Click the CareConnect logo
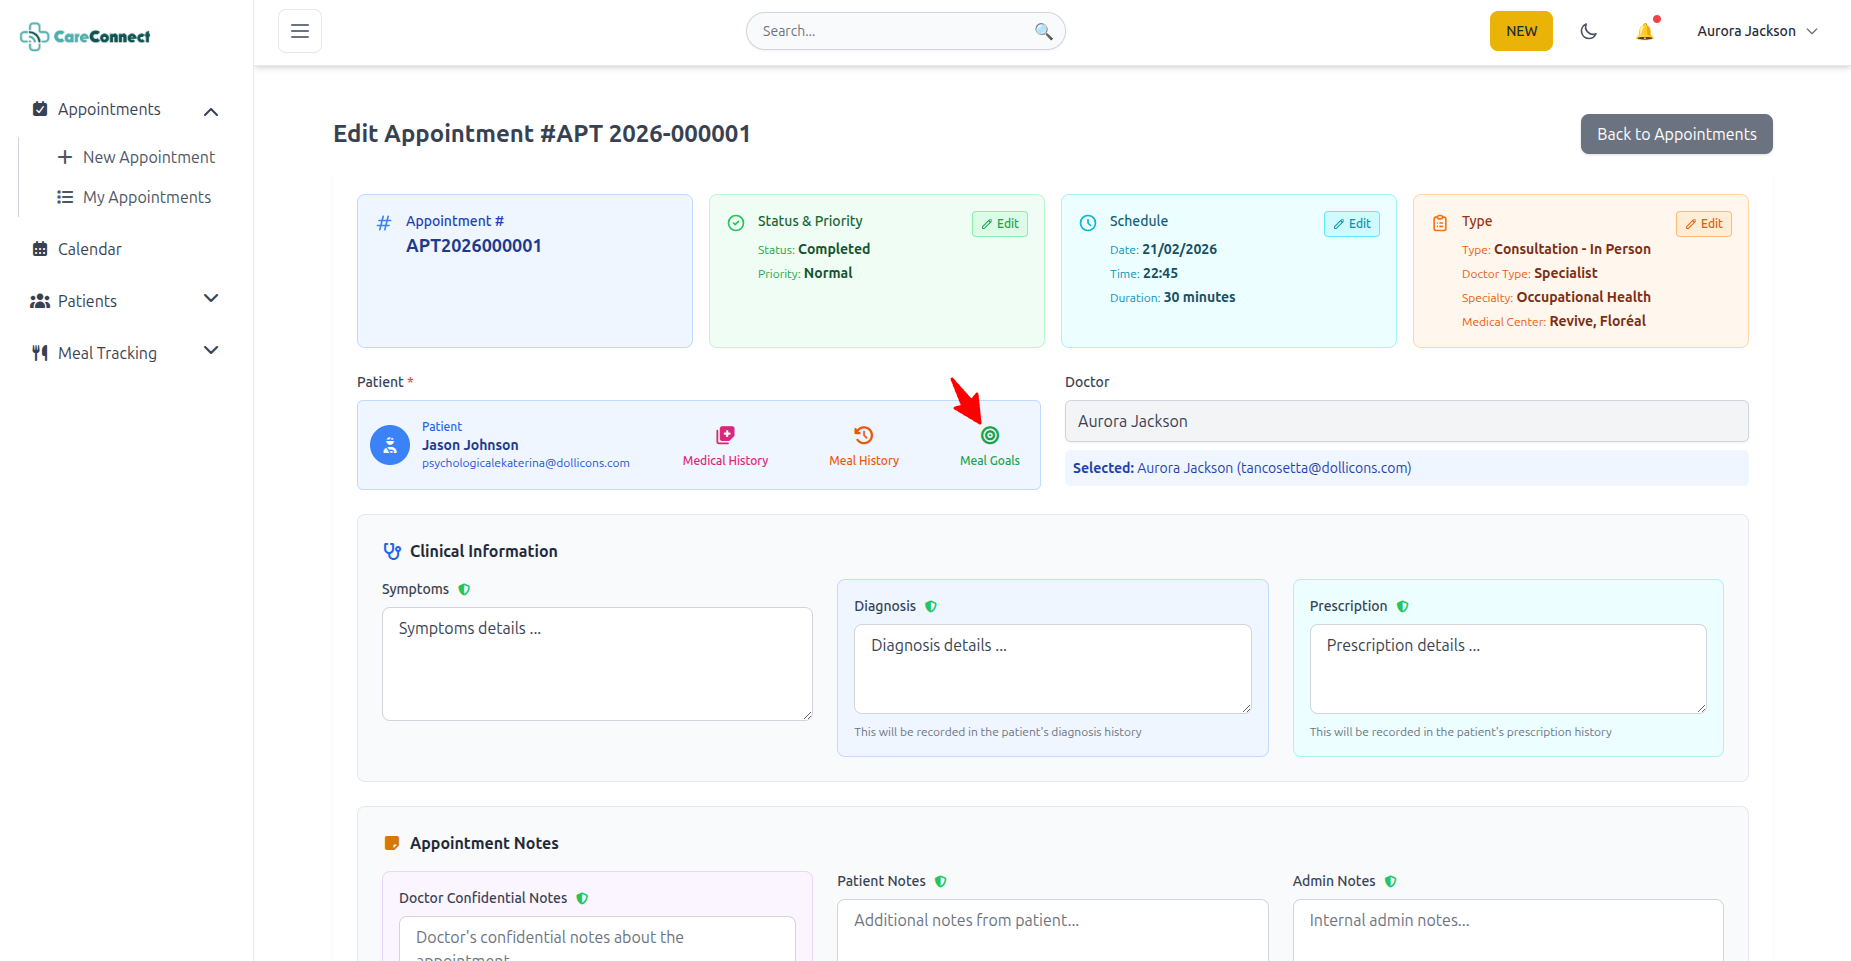This screenshot has width=1851, height=961. pos(86,37)
